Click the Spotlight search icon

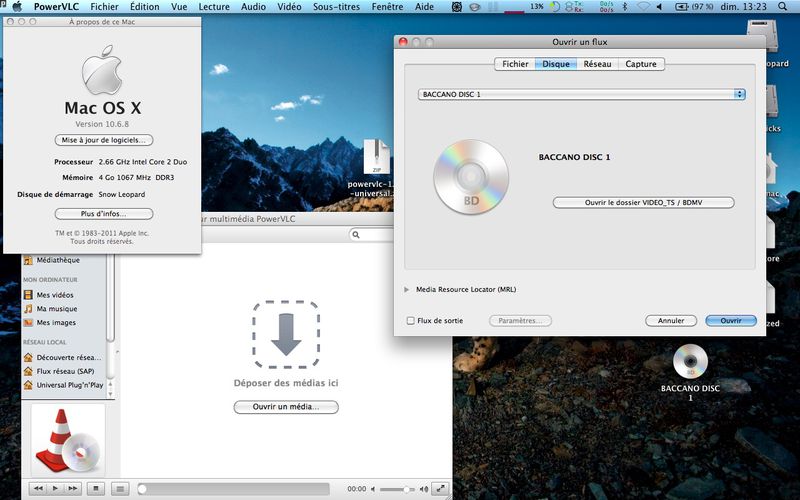[x=783, y=7]
